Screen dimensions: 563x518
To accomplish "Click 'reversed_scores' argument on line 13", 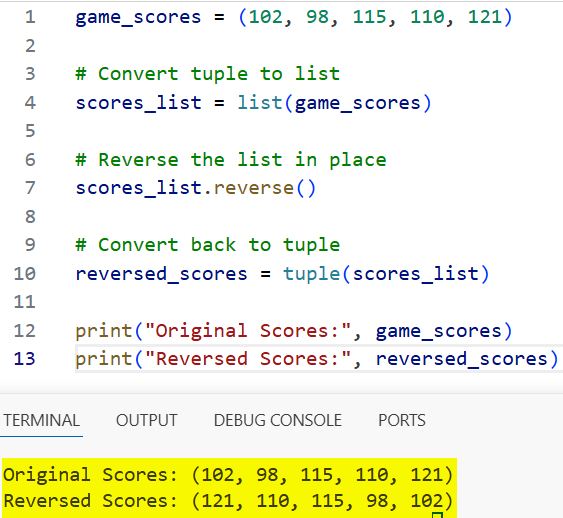I will 461,359.
